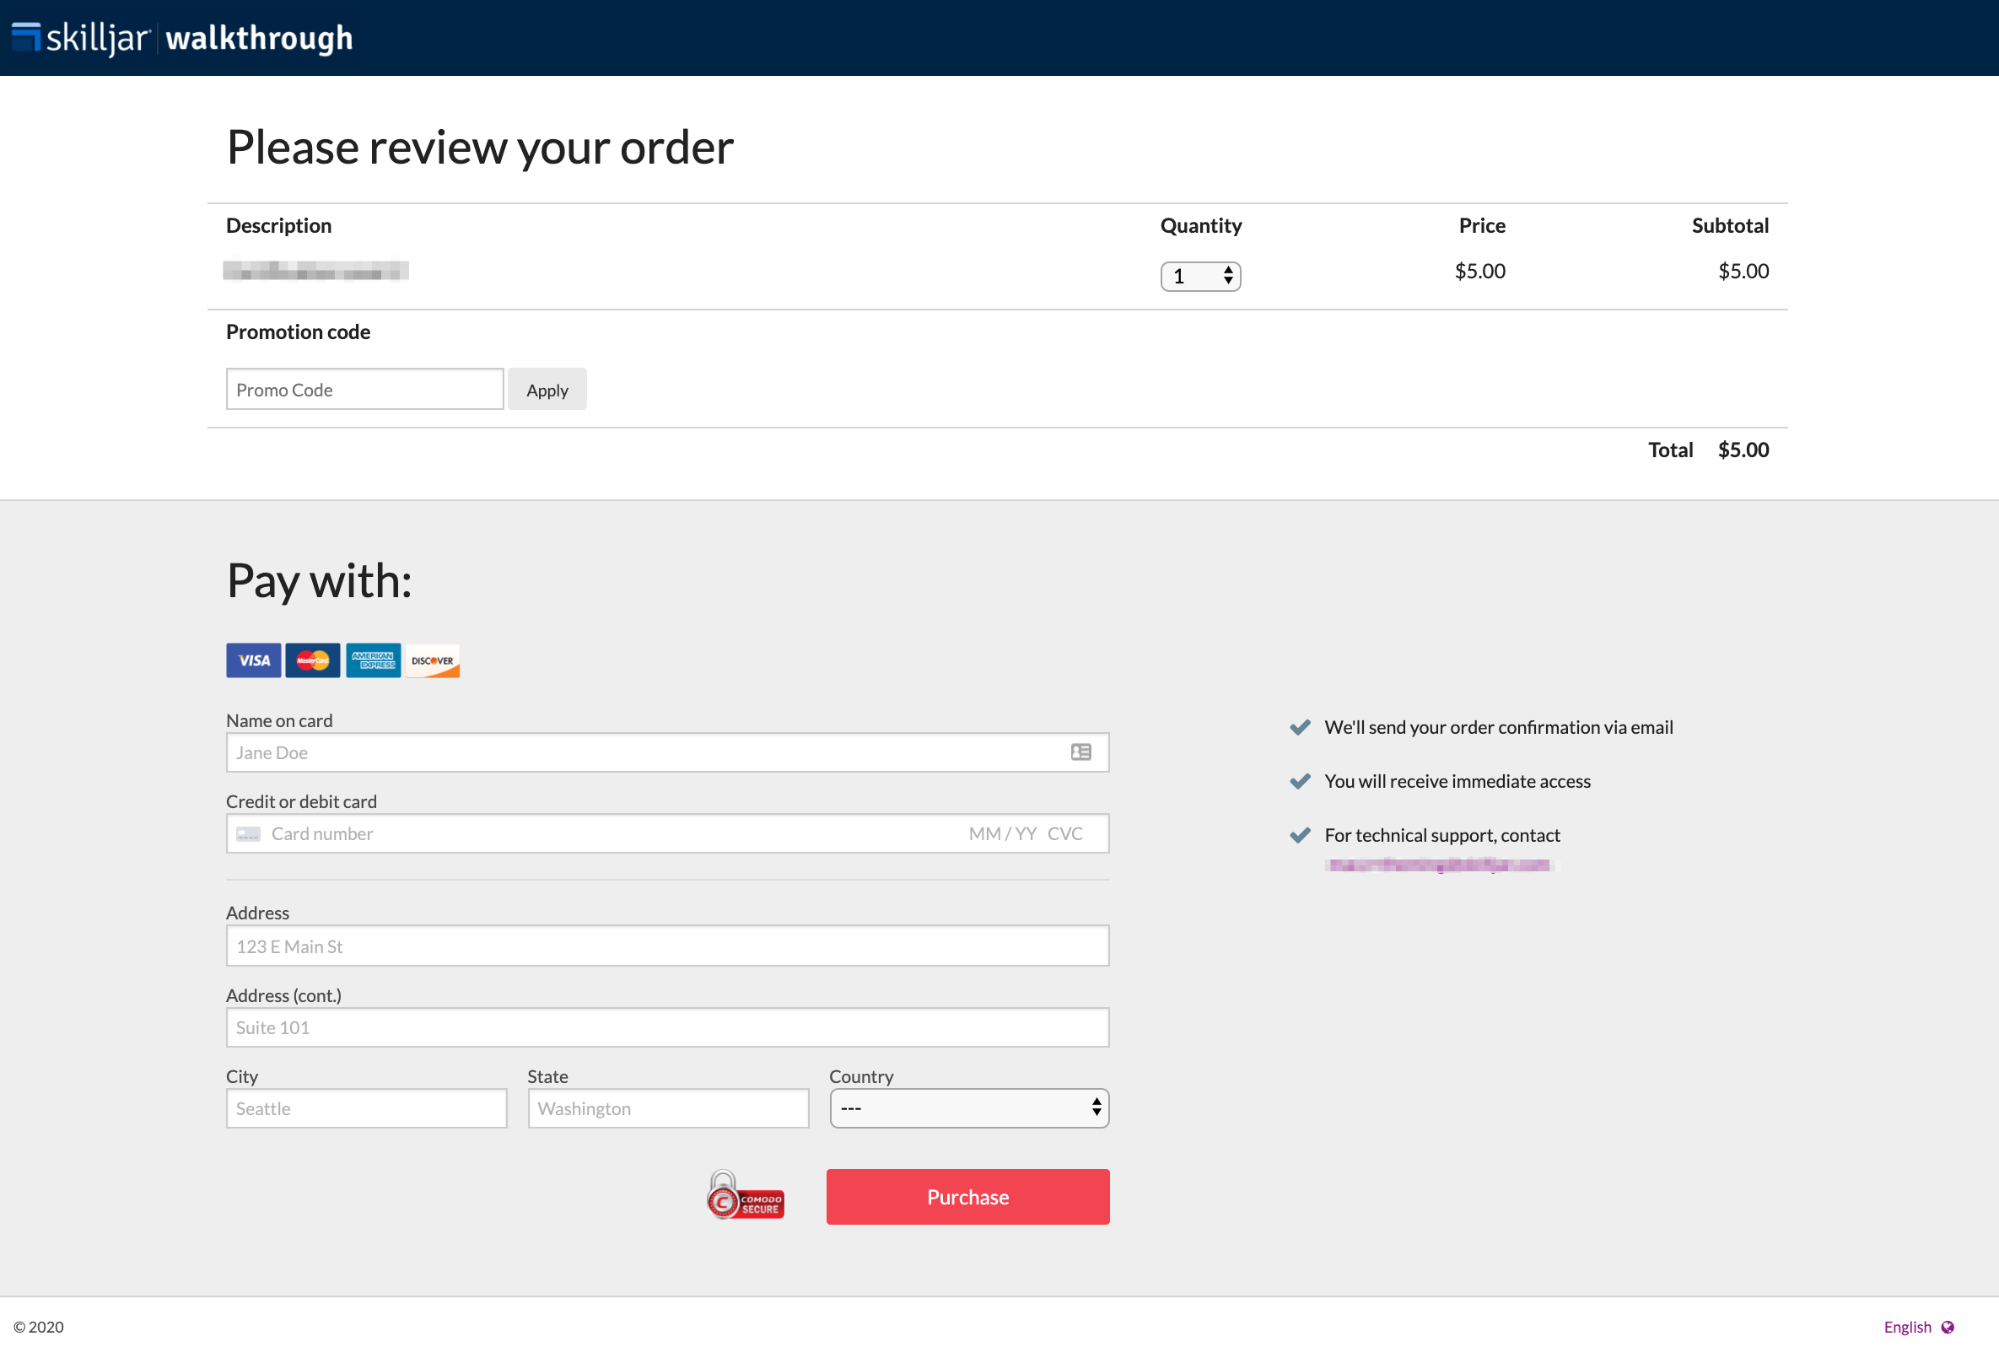
Task: Click the American Express card icon
Action: pyautogui.click(x=373, y=660)
